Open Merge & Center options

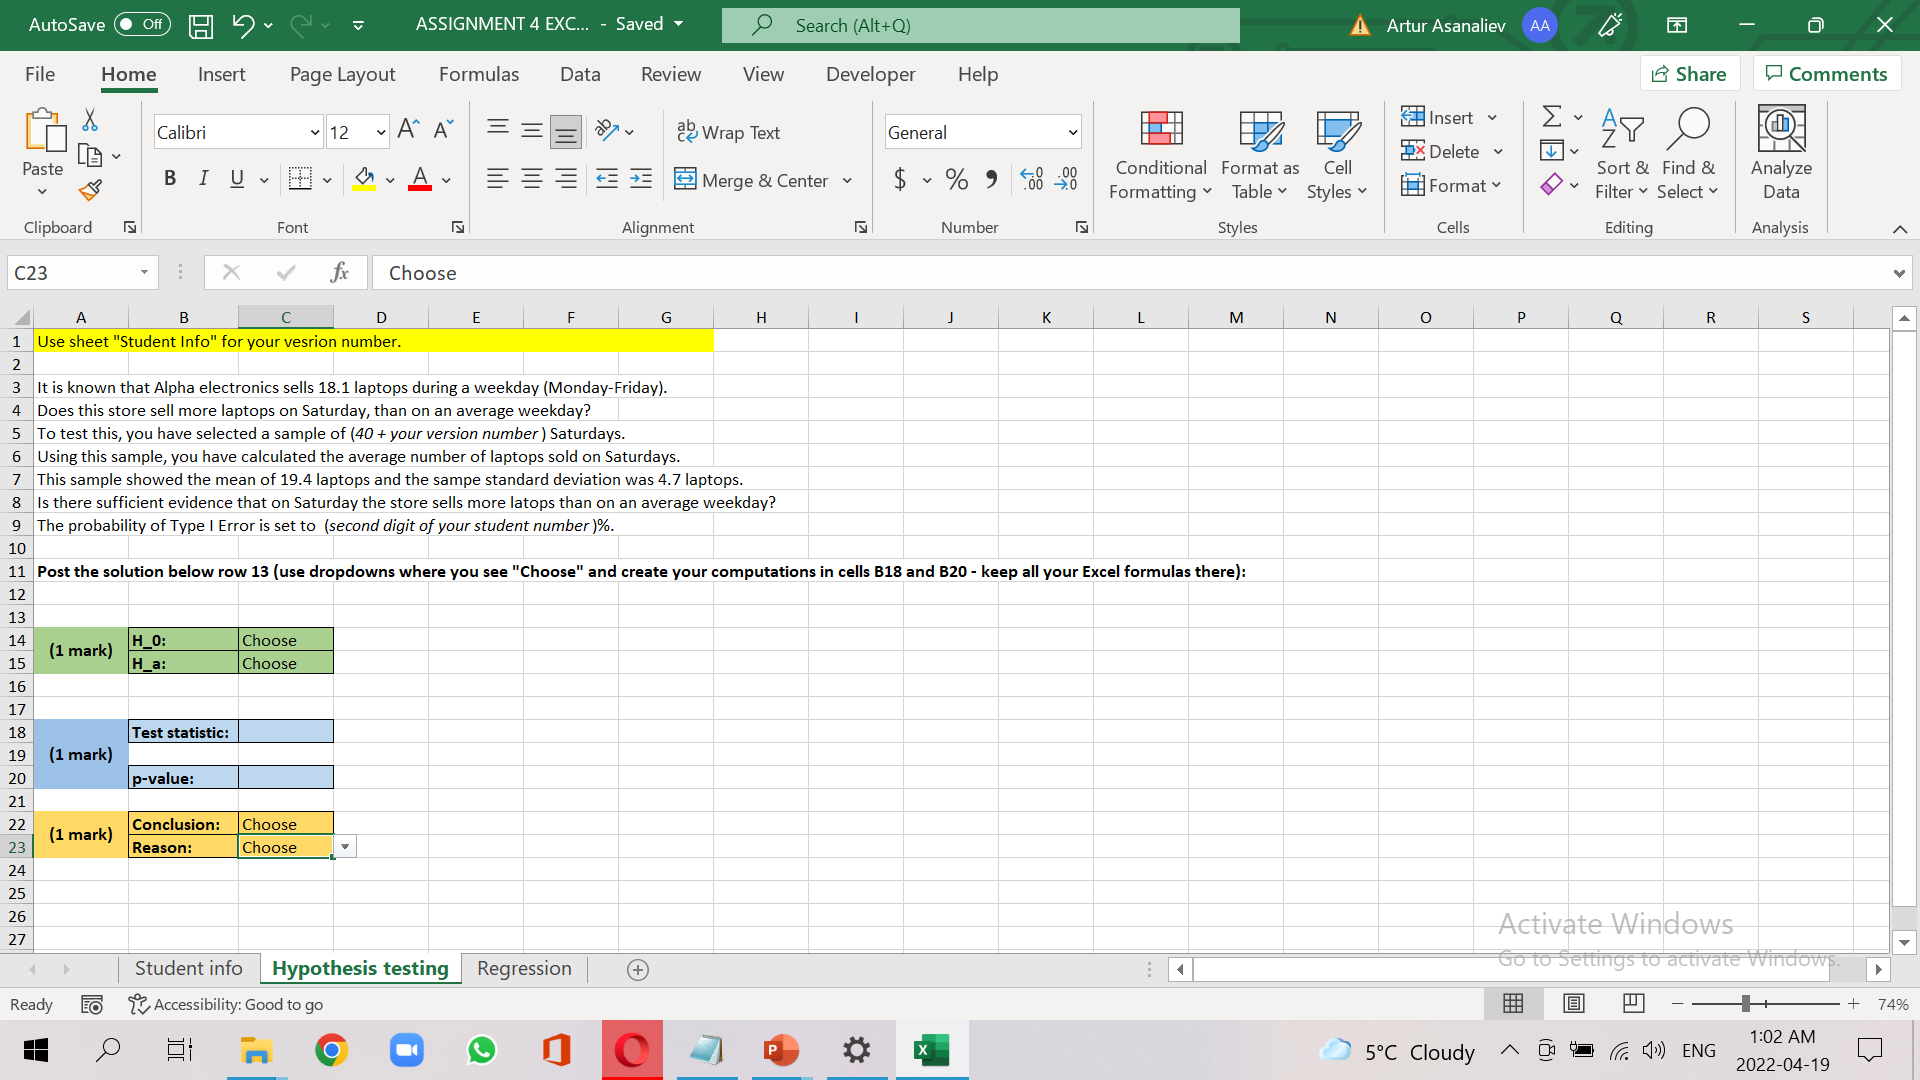[848, 180]
